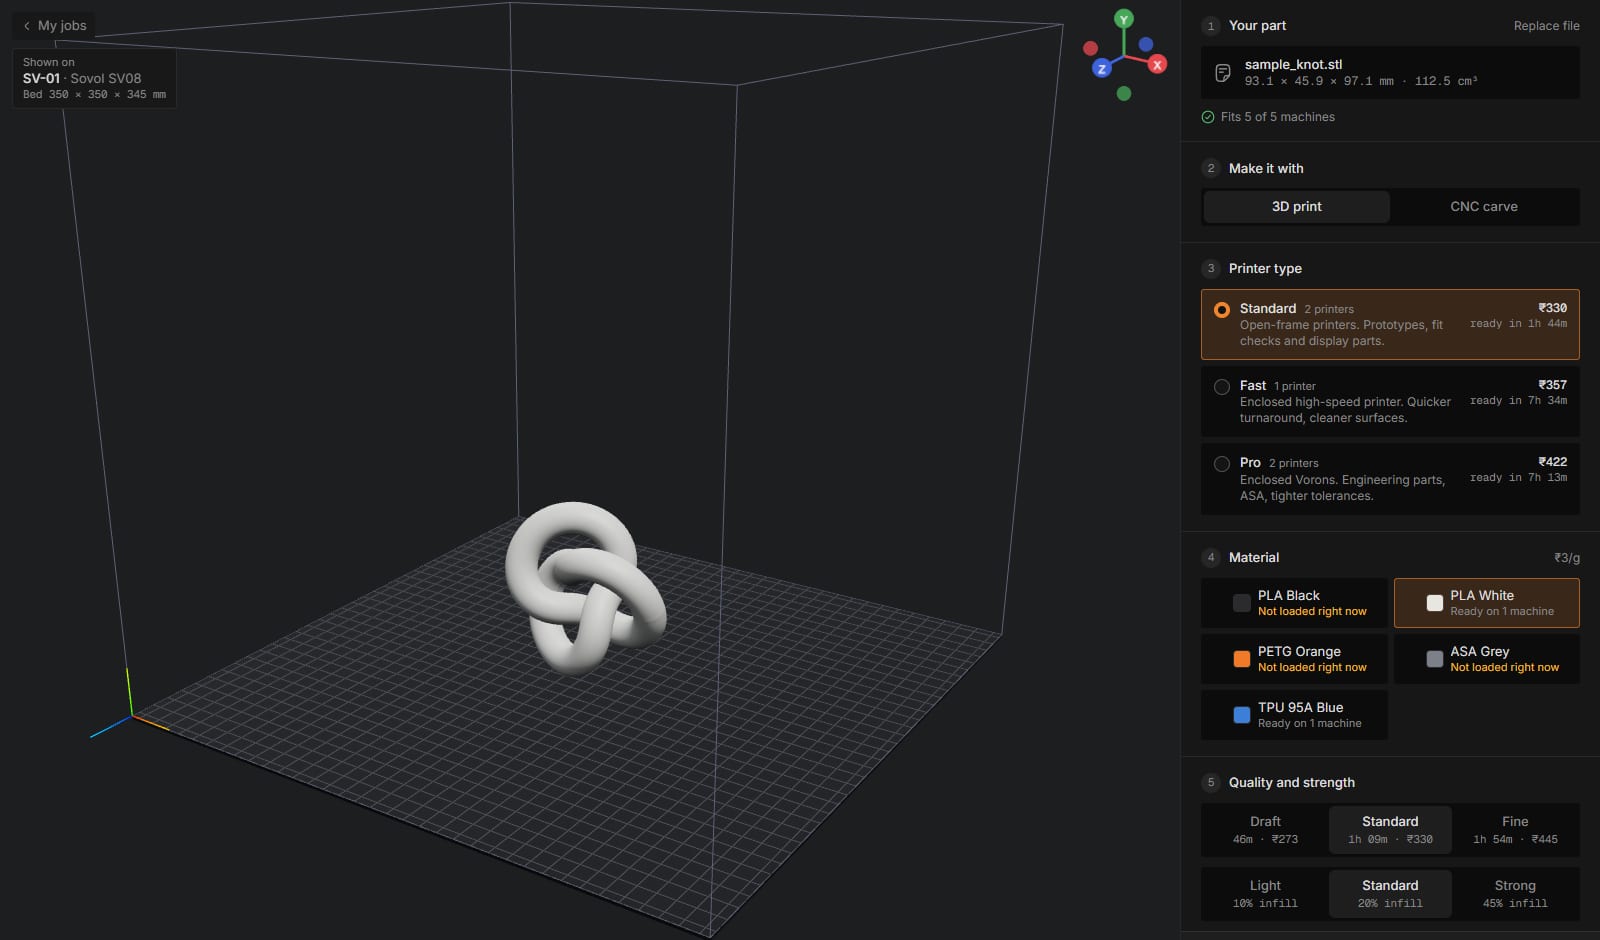Choose the TPU 95A Blue material card
The height and width of the screenshot is (940, 1600).
(x=1294, y=715)
